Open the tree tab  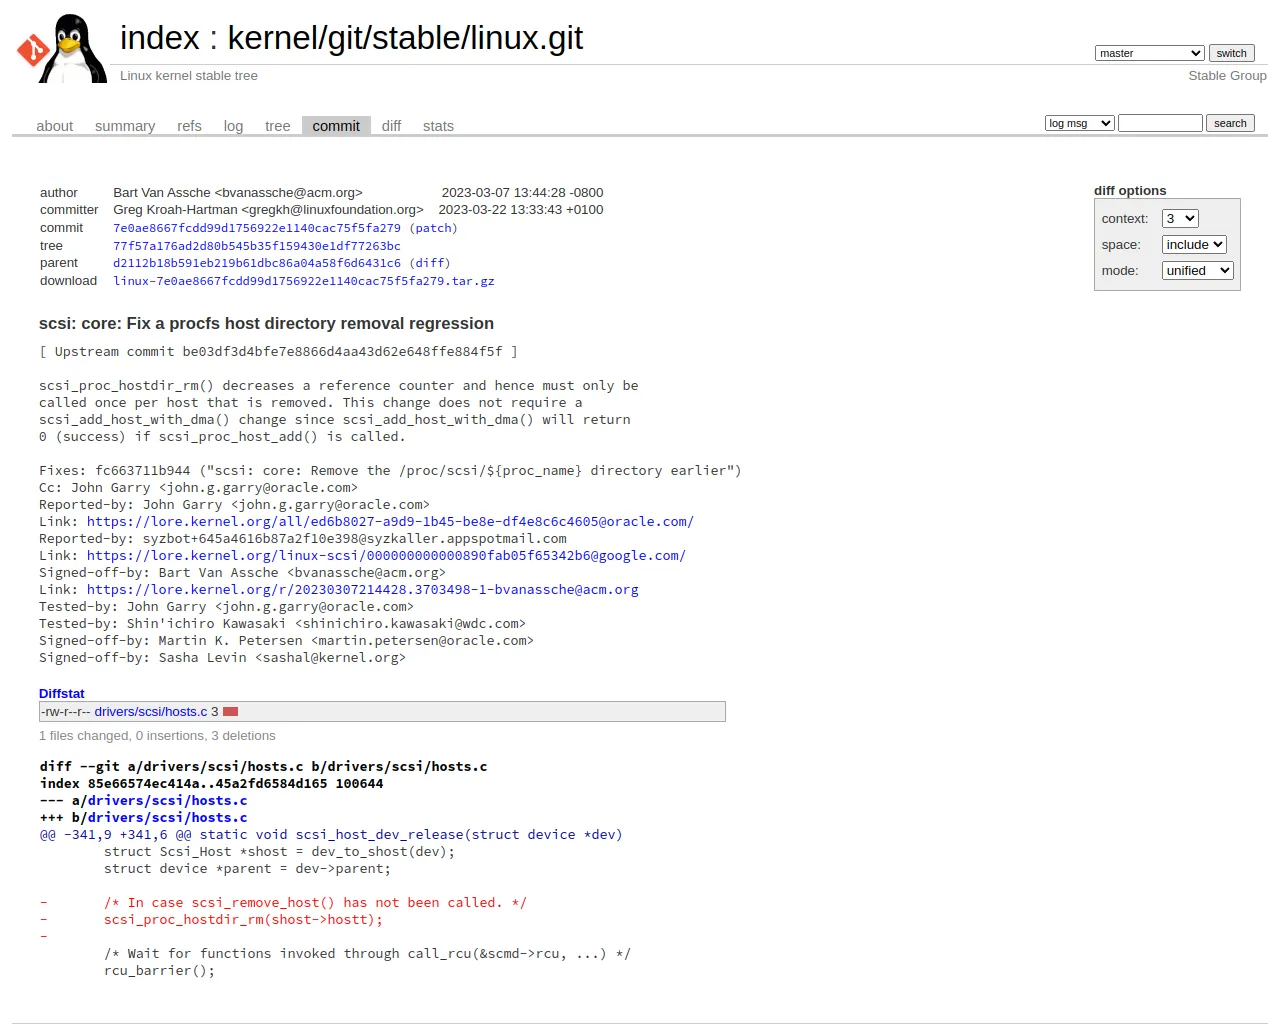point(277,126)
